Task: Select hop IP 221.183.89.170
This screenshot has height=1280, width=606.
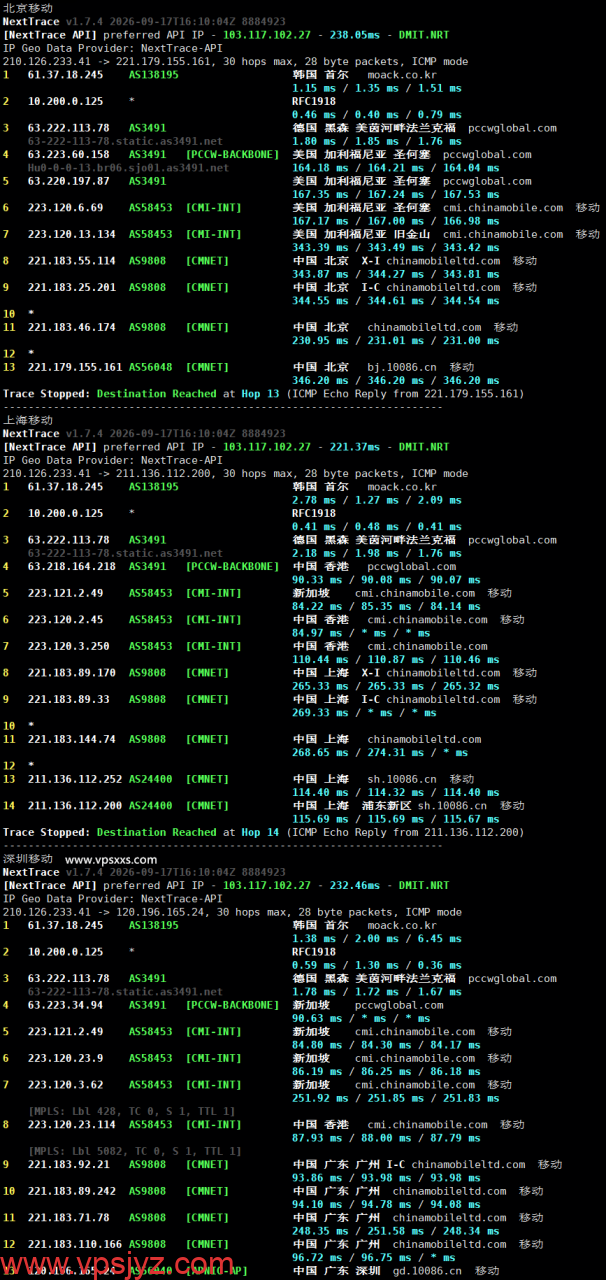Action: pos(72,673)
